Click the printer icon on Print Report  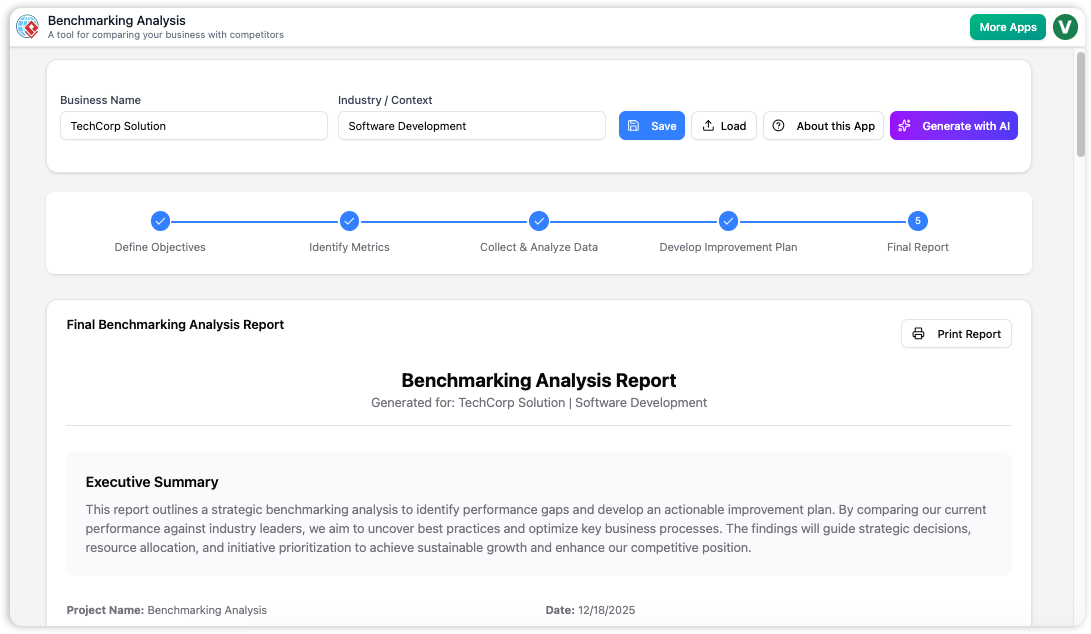coord(919,333)
